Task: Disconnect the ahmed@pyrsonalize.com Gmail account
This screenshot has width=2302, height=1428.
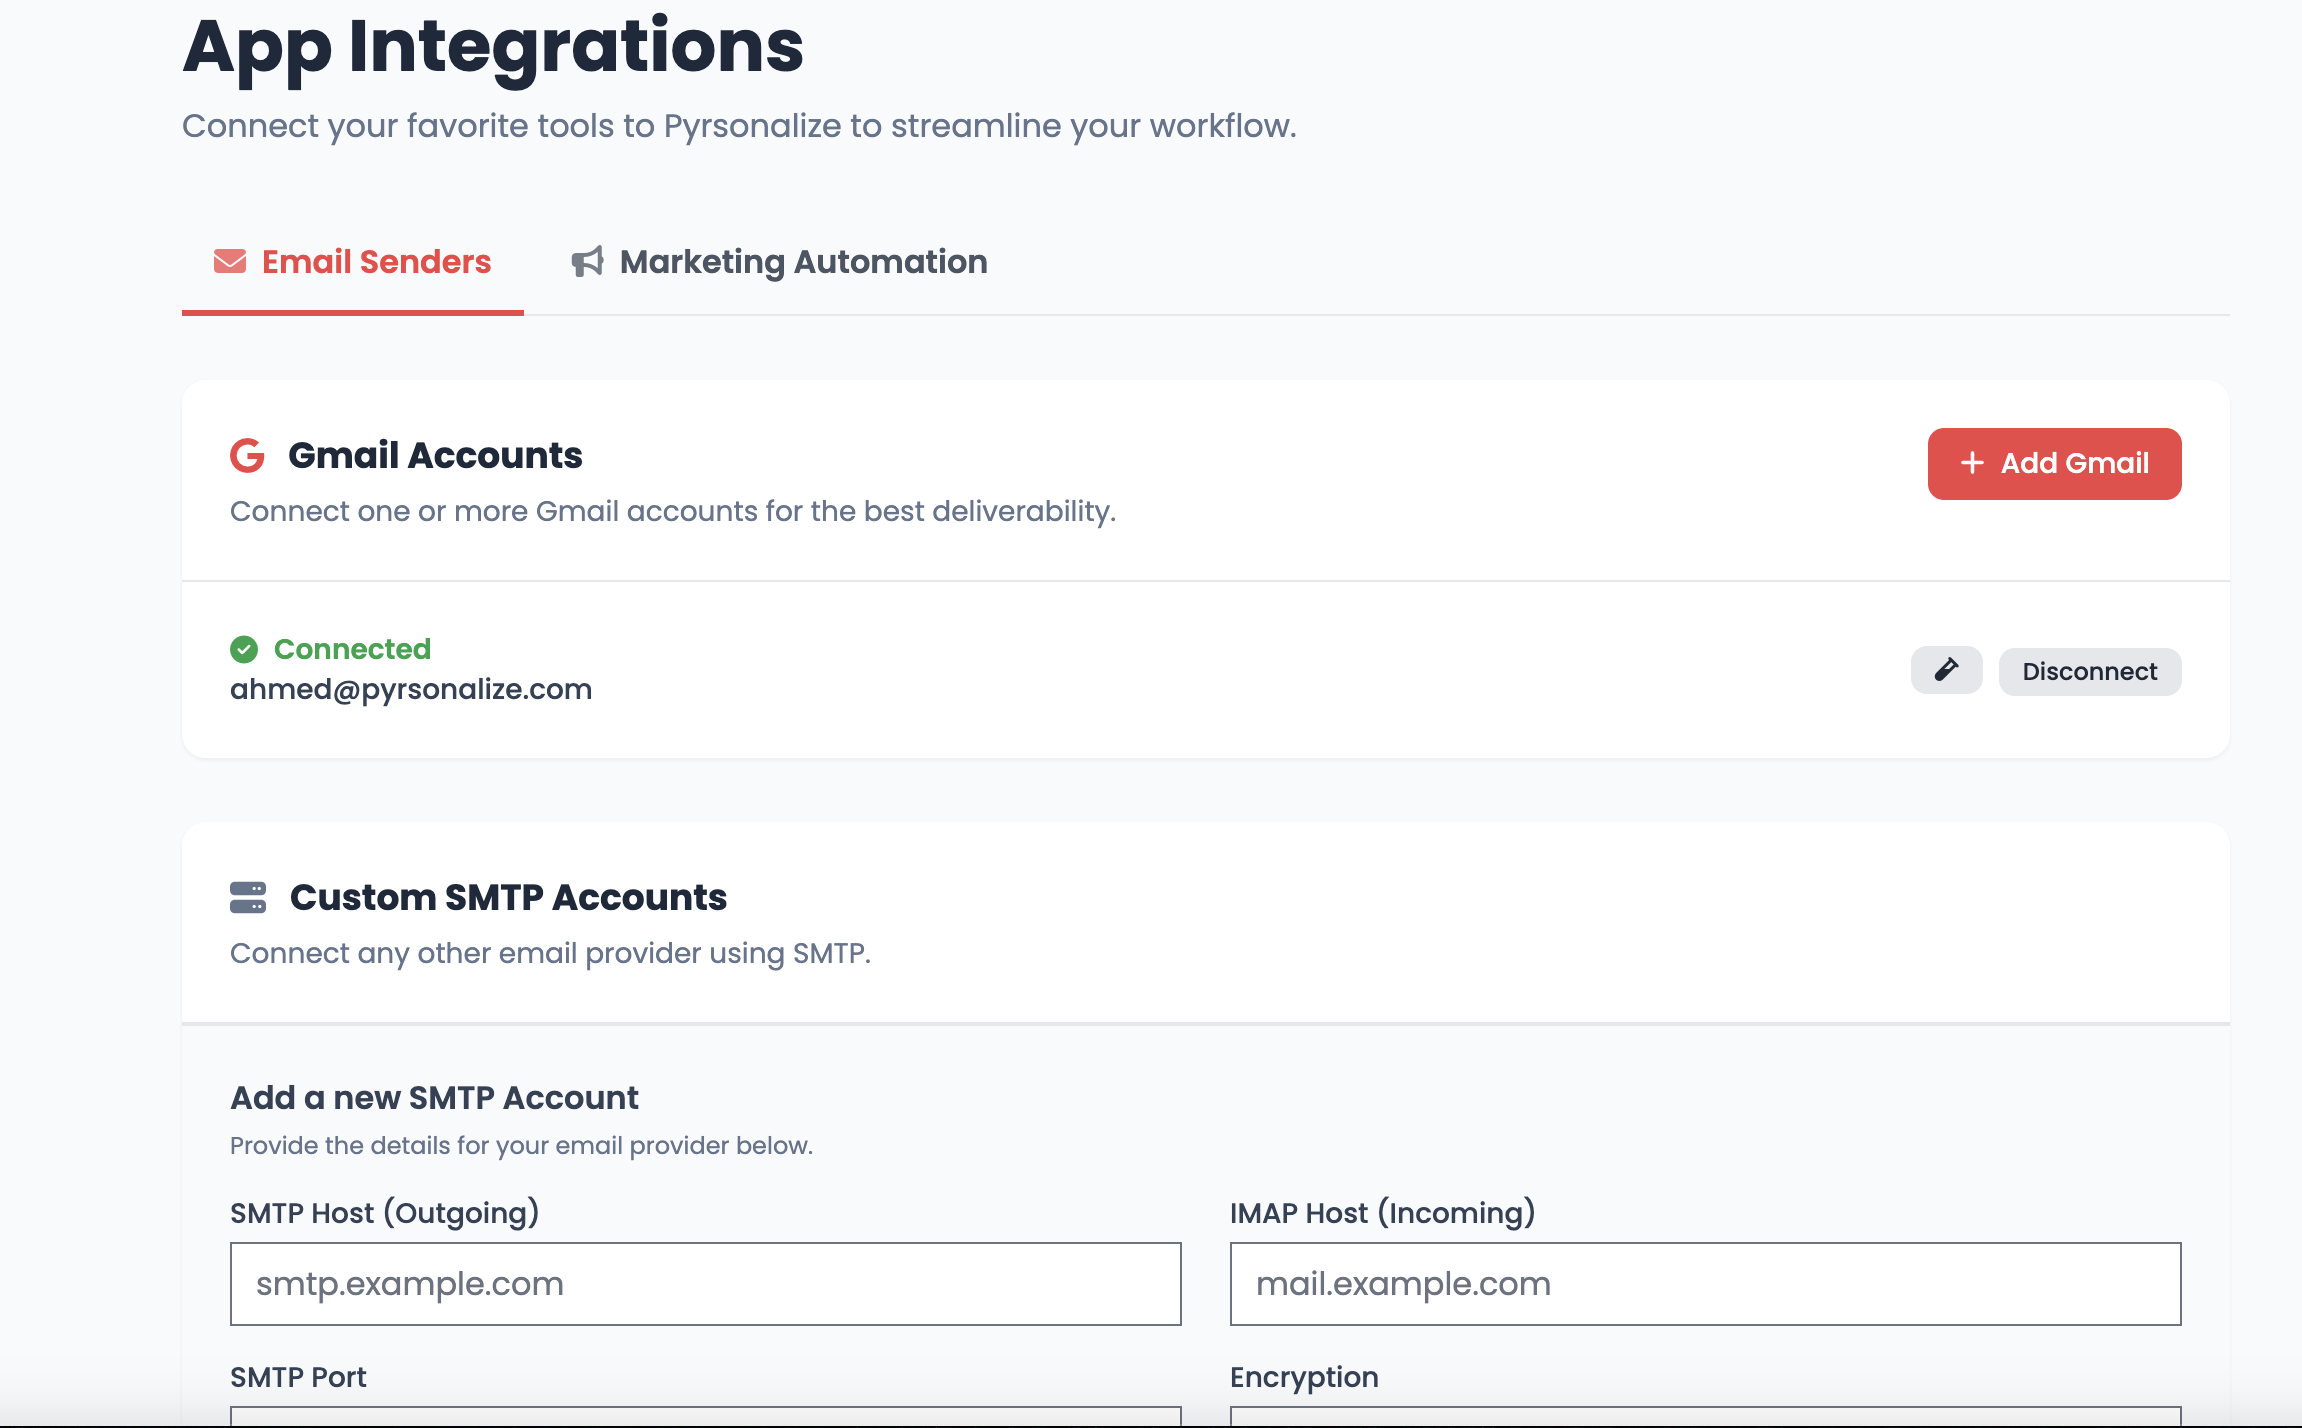Action: click(2089, 671)
